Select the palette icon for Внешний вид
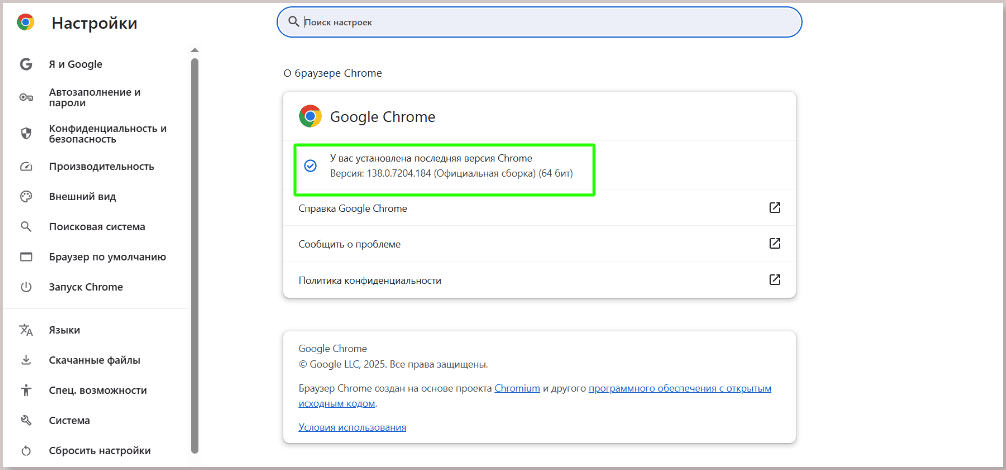1006x470 pixels. (x=26, y=197)
